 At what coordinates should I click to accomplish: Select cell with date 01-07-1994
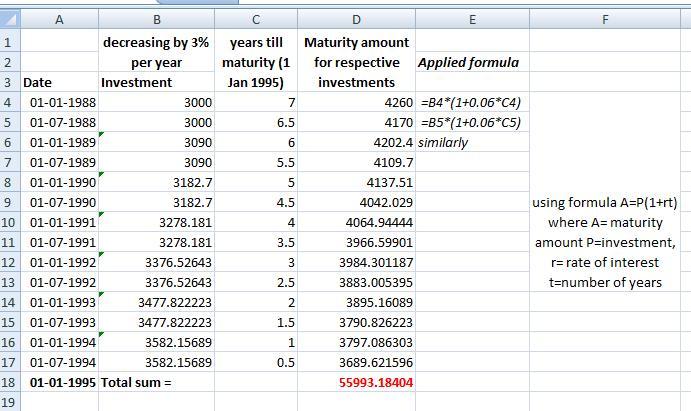tap(59, 362)
